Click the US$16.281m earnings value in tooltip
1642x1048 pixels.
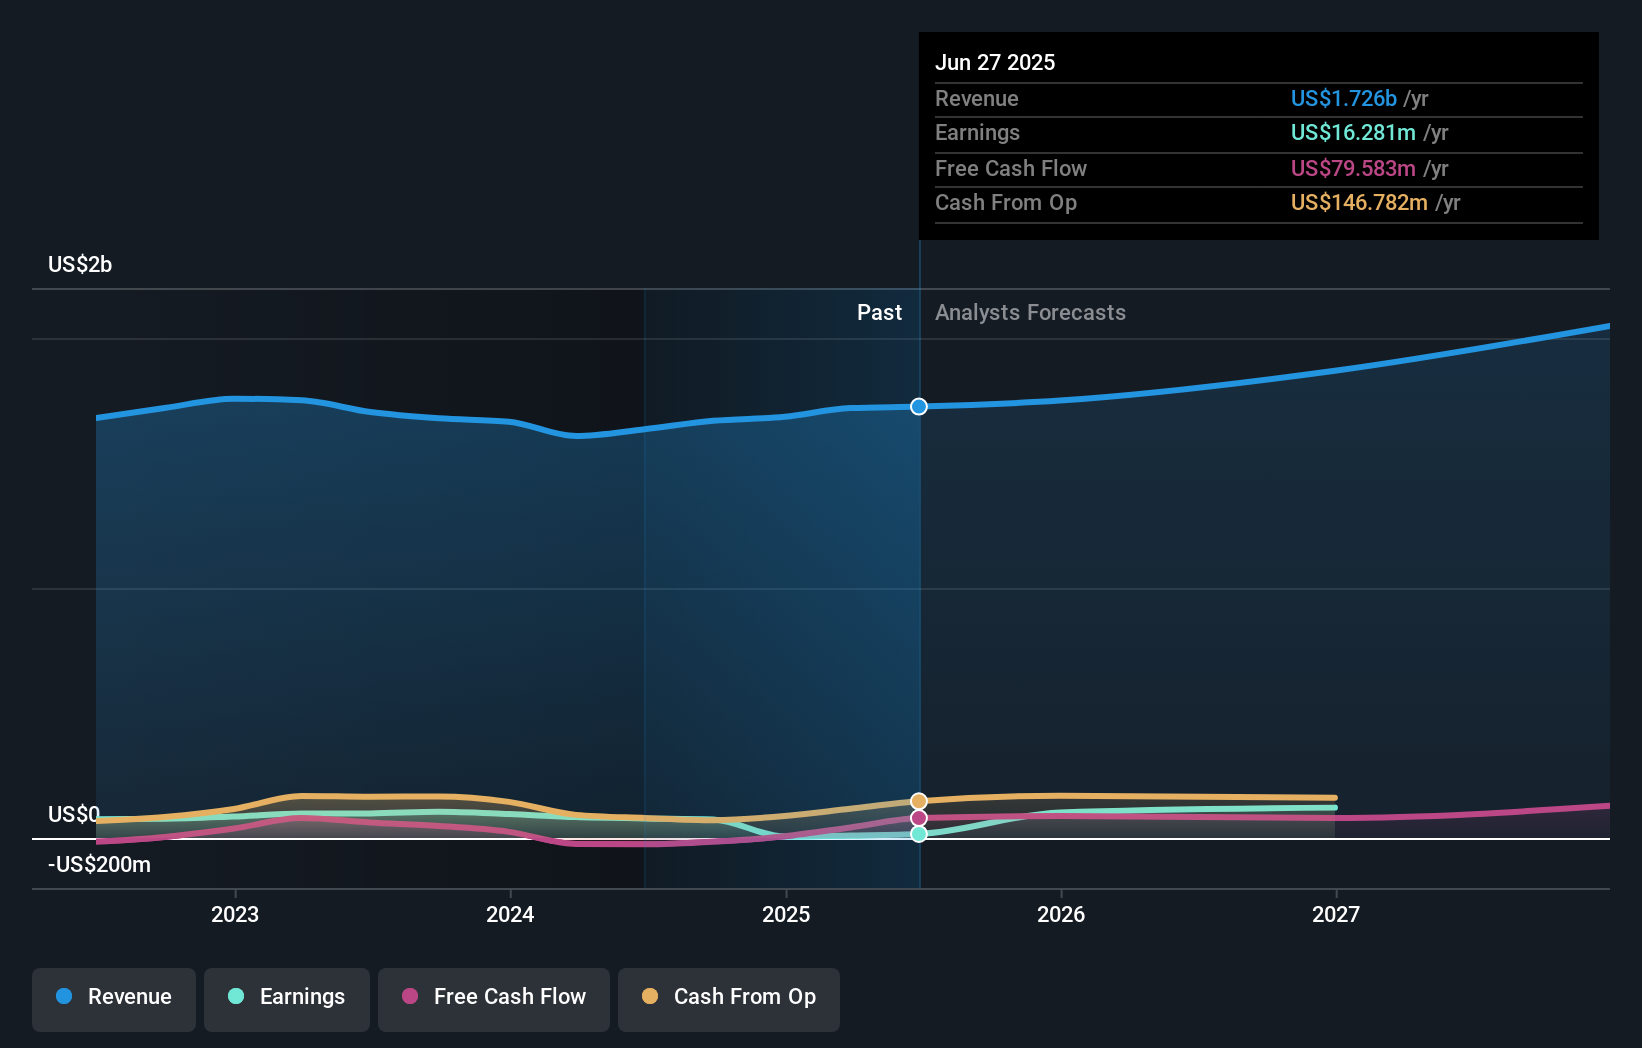point(1353,132)
